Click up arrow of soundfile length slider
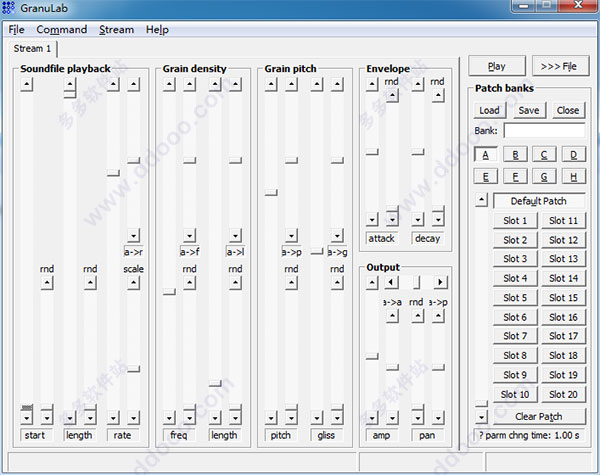The height and width of the screenshot is (475, 600). (x=70, y=84)
